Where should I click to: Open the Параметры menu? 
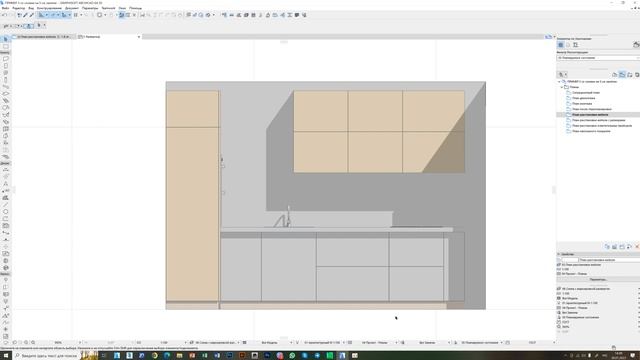[x=90, y=8]
